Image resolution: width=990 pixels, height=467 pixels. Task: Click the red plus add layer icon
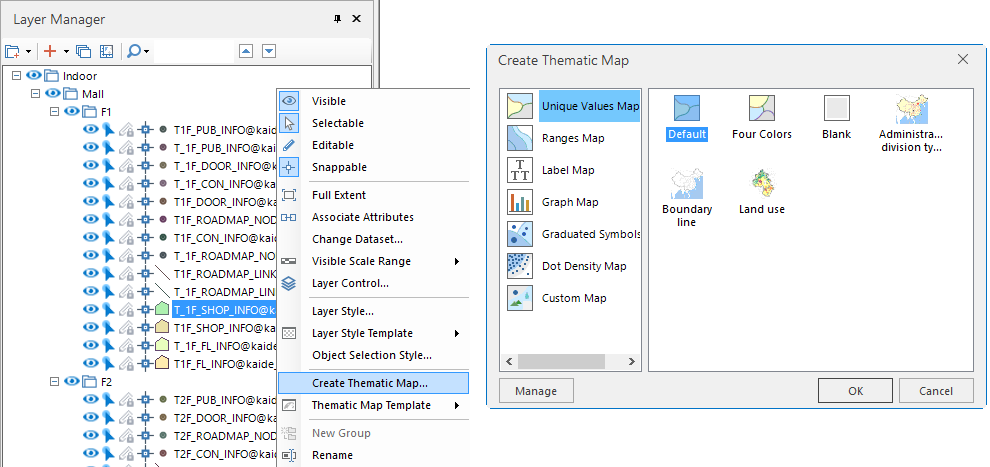tap(49, 51)
